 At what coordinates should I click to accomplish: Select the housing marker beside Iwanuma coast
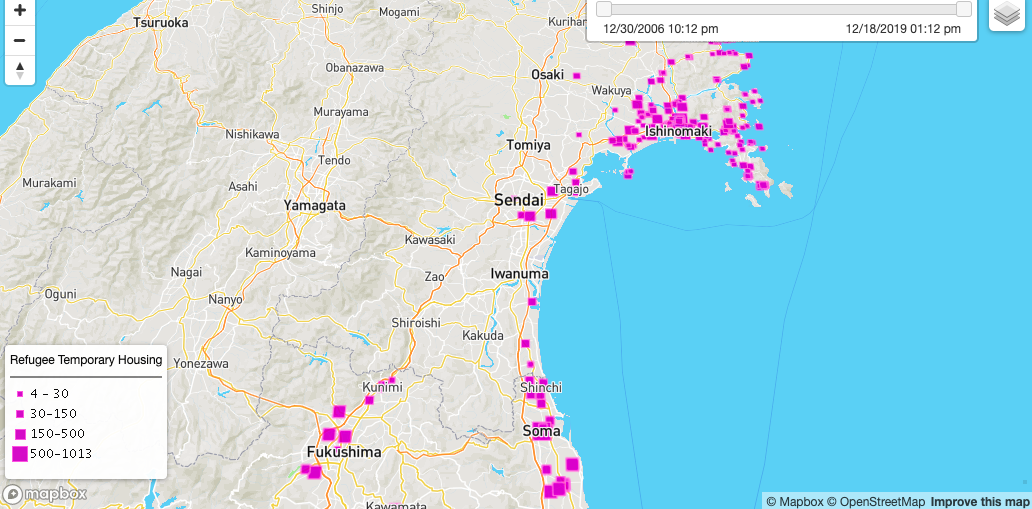pos(532,301)
